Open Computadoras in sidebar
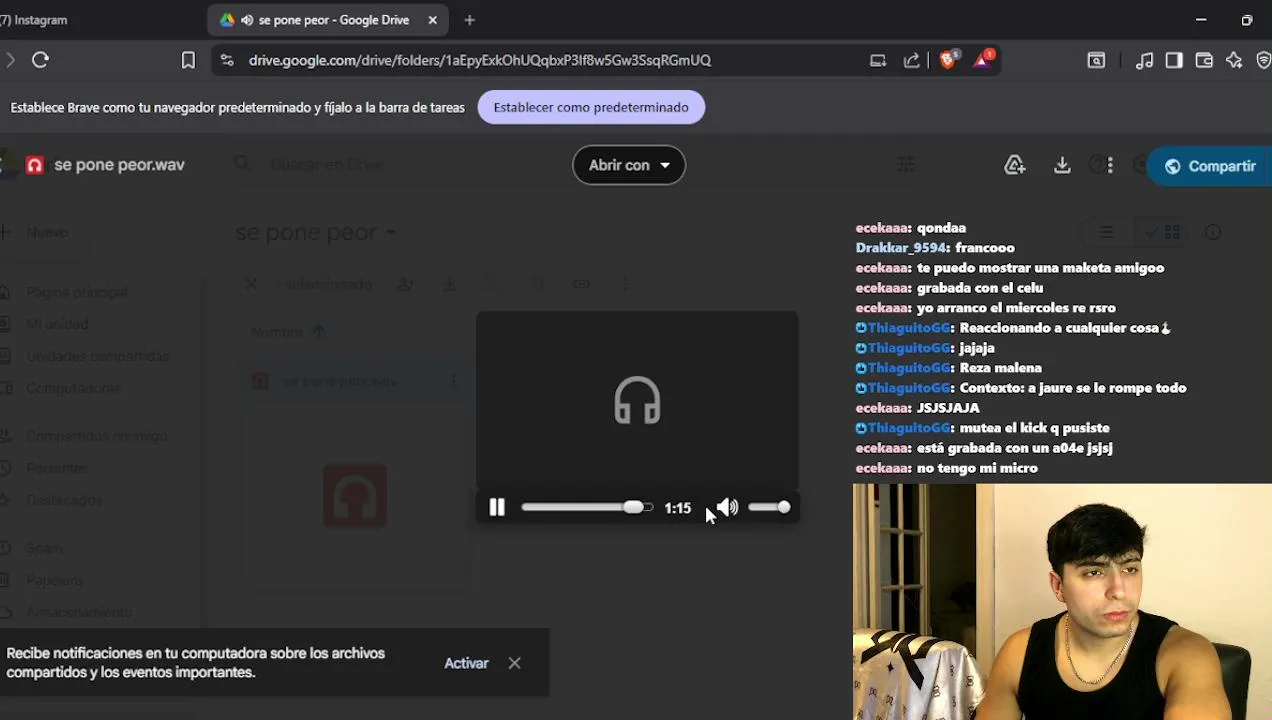 [x=73, y=388]
